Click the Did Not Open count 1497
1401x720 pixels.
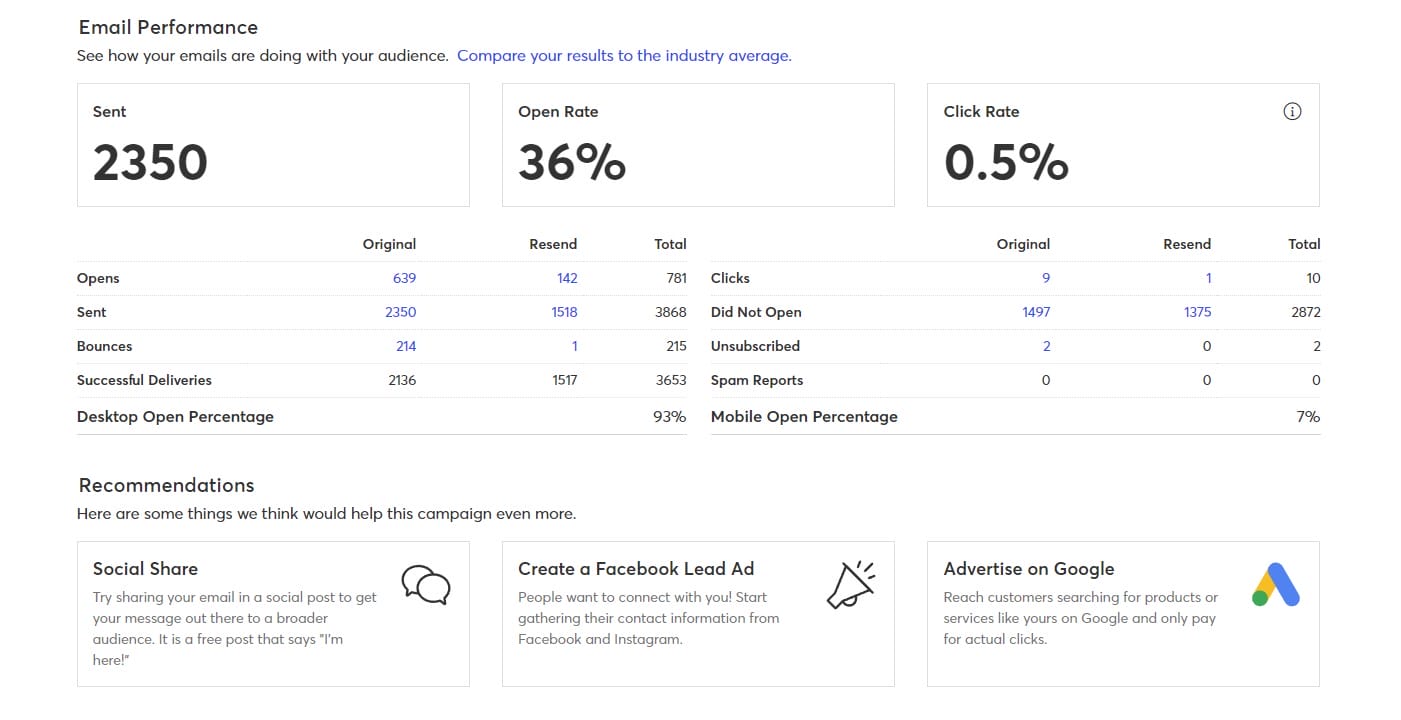[x=1037, y=312]
